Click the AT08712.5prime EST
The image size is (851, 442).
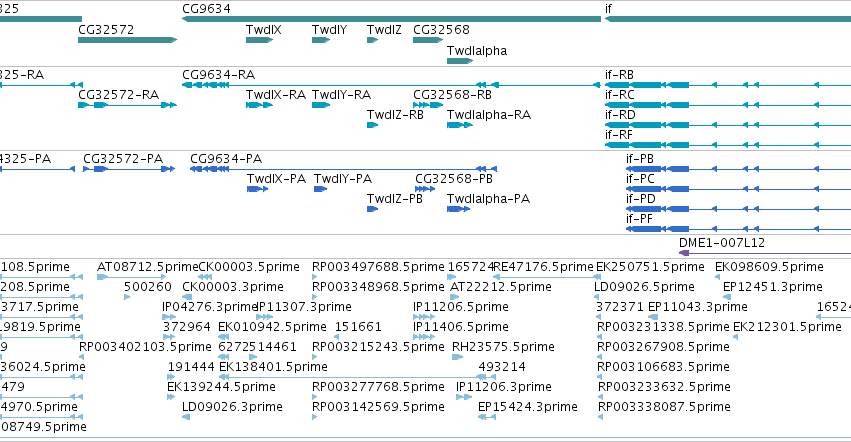[x=132, y=277]
